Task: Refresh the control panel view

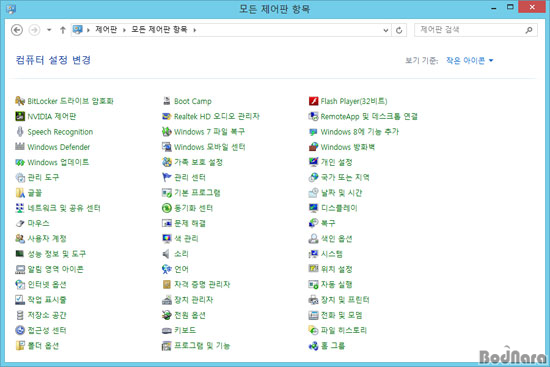Action: coord(399,30)
